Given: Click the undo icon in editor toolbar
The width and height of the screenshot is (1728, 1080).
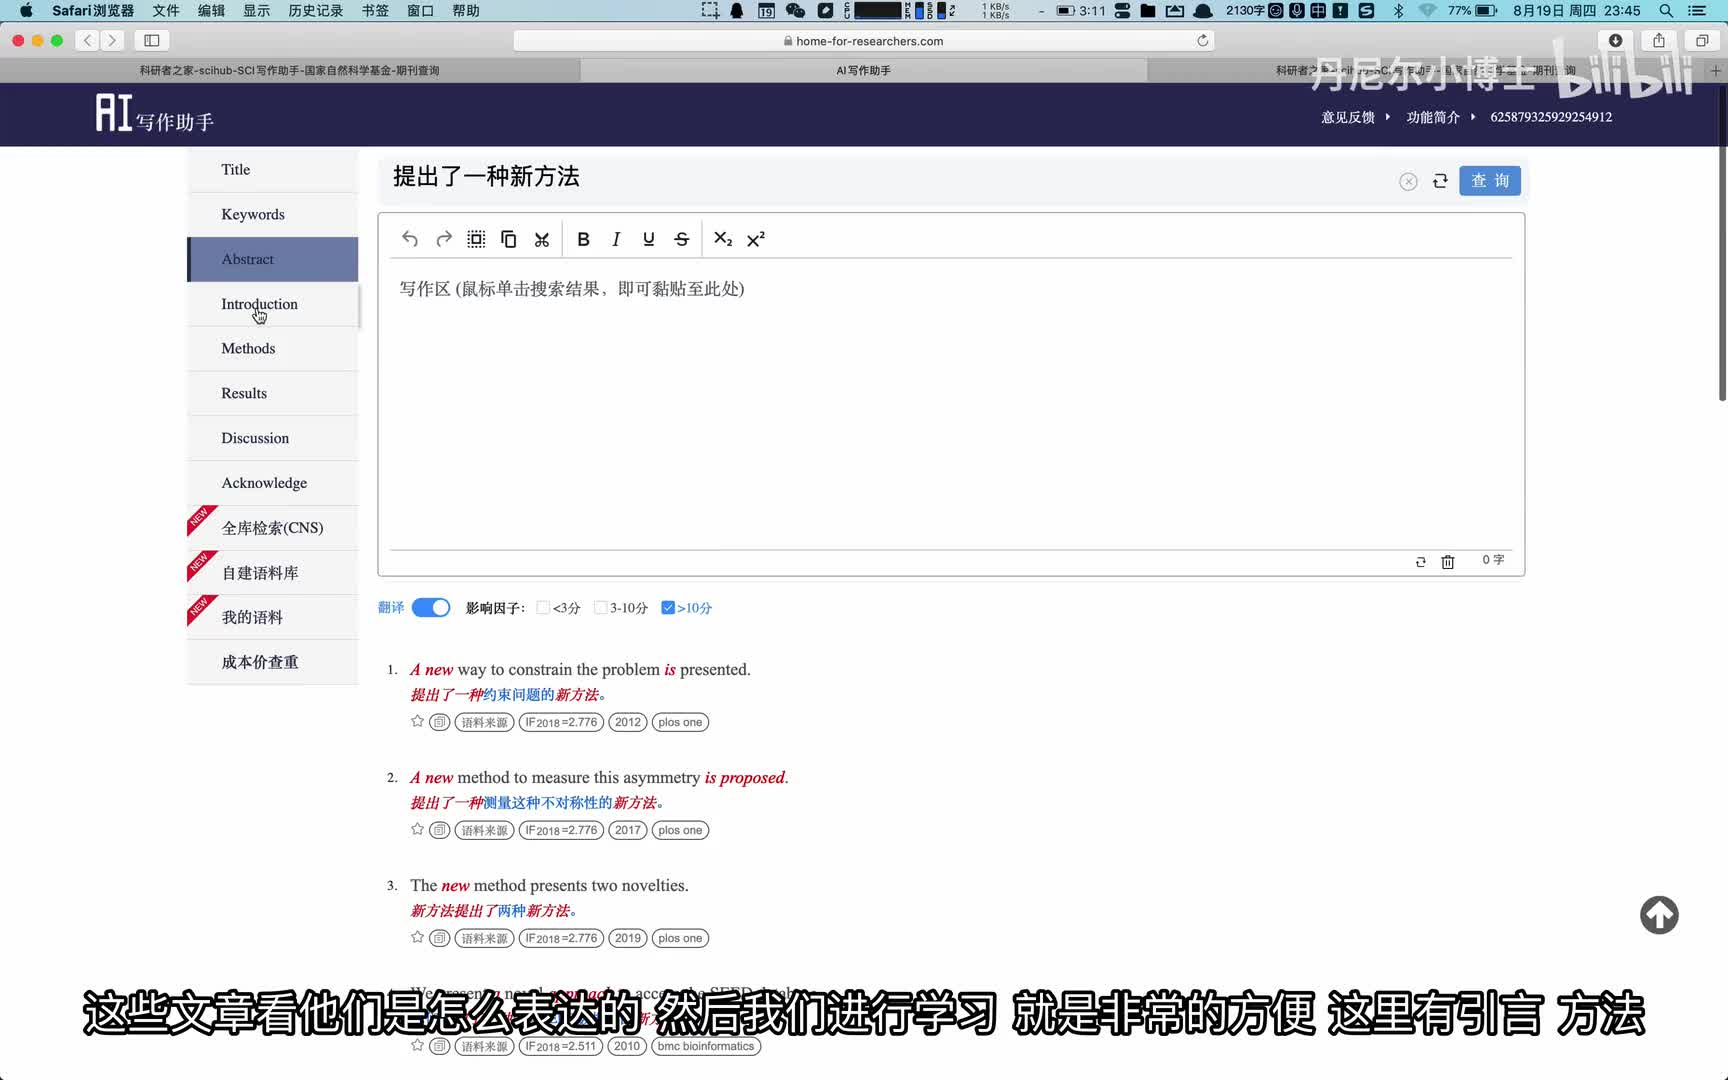Looking at the screenshot, I should [410, 239].
